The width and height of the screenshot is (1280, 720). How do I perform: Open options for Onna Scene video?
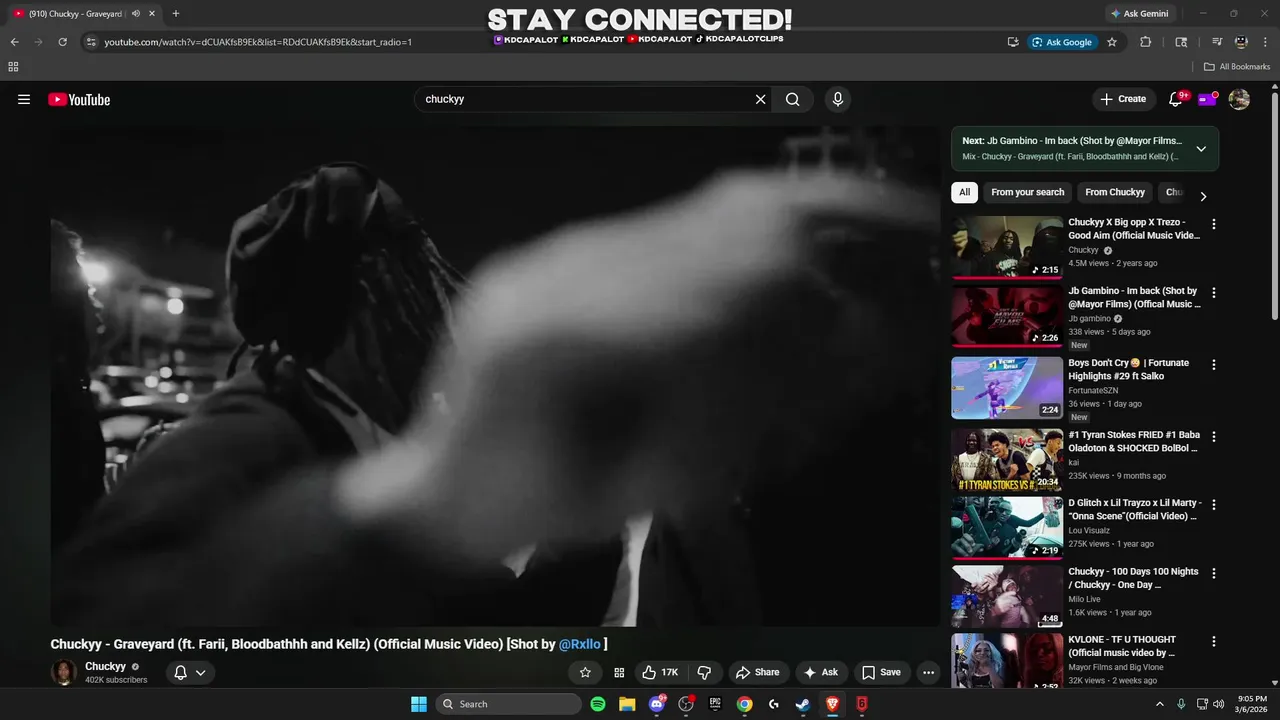pos(1214,505)
